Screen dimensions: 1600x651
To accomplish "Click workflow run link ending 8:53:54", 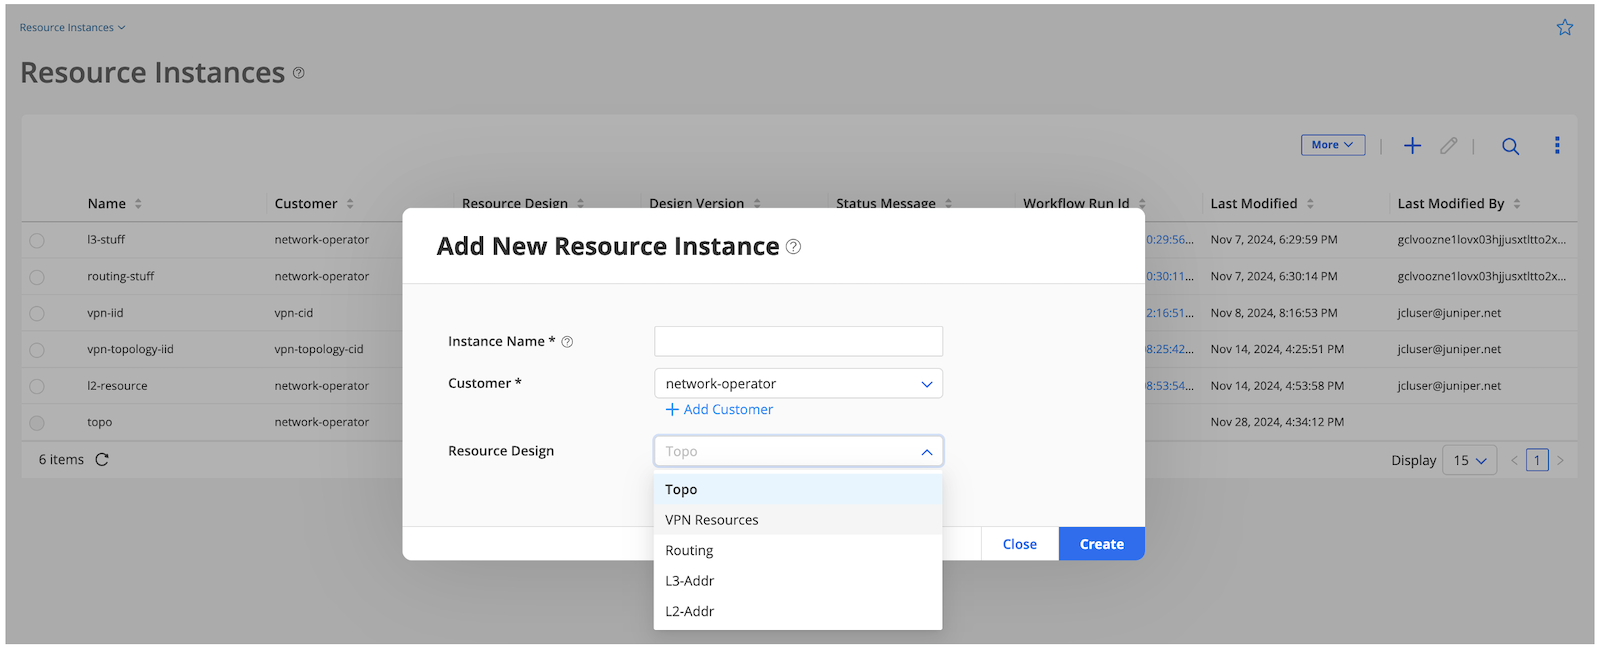I will pyautogui.click(x=1170, y=386).
